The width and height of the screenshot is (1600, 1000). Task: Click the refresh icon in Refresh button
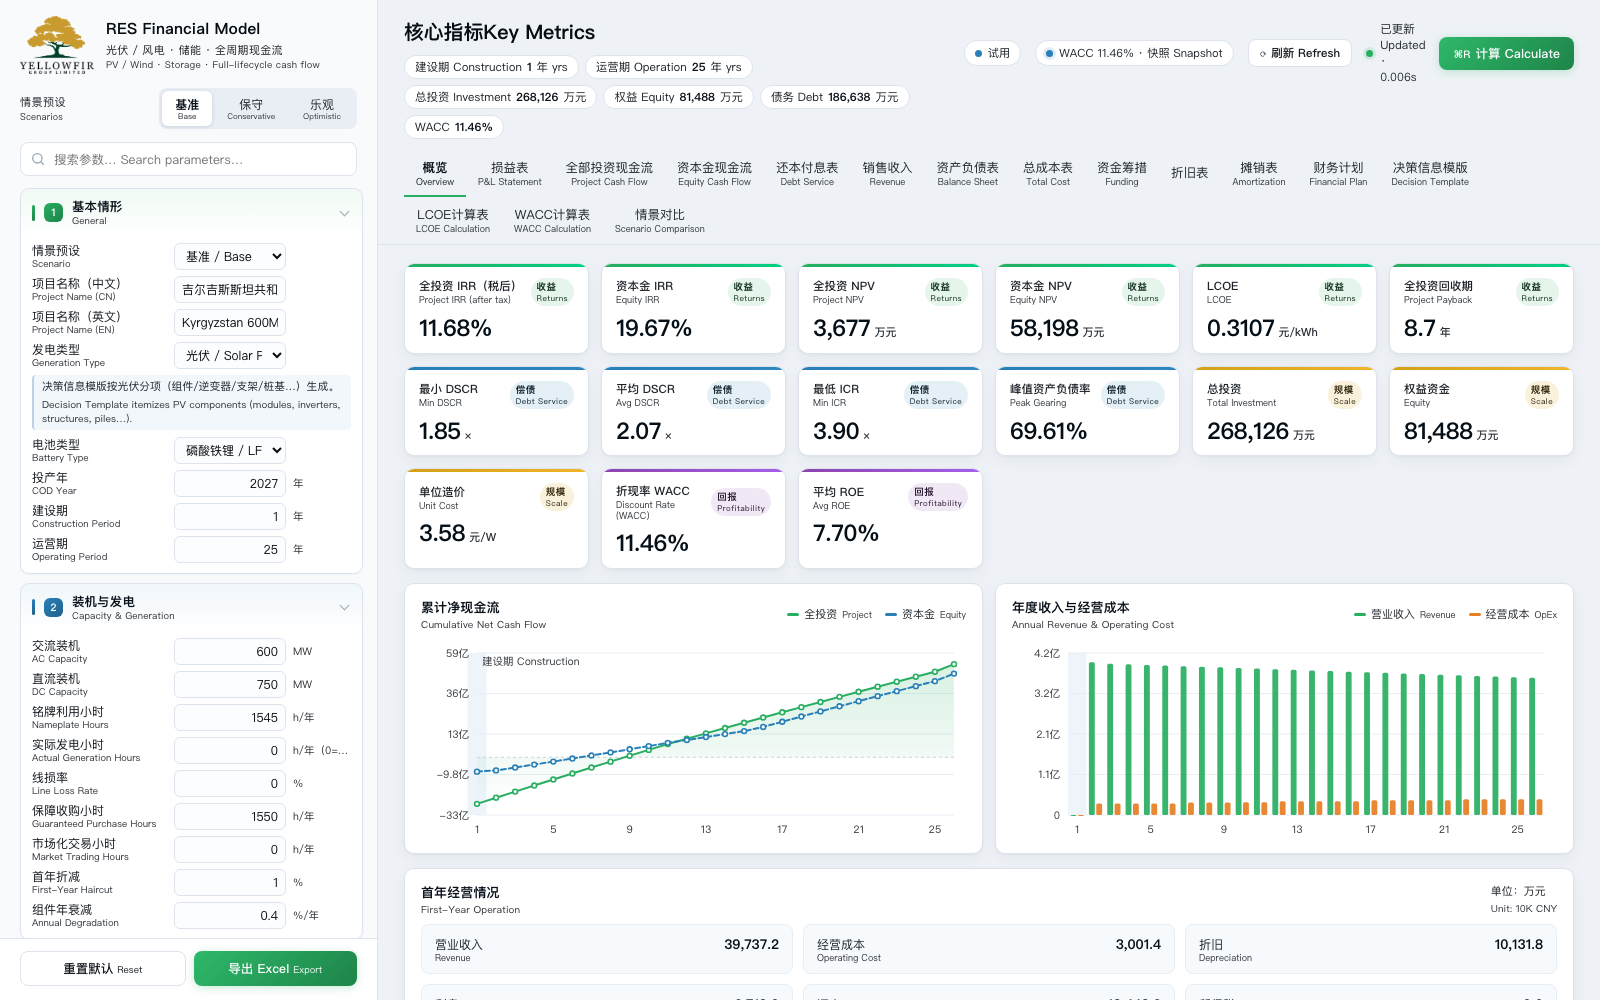click(1263, 54)
